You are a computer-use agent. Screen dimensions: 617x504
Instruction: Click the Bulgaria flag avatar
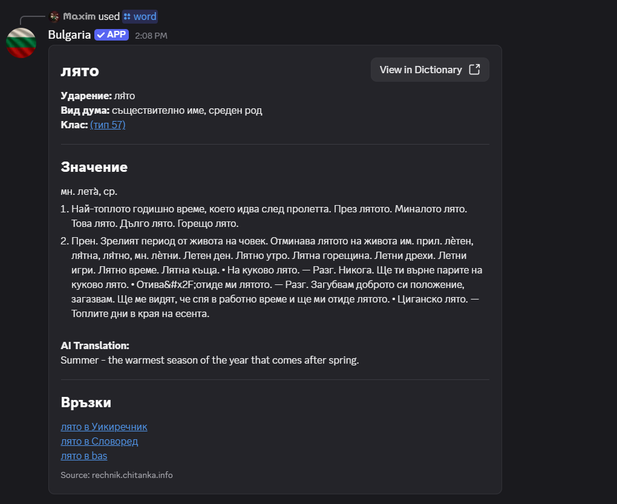tap(21, 42)
